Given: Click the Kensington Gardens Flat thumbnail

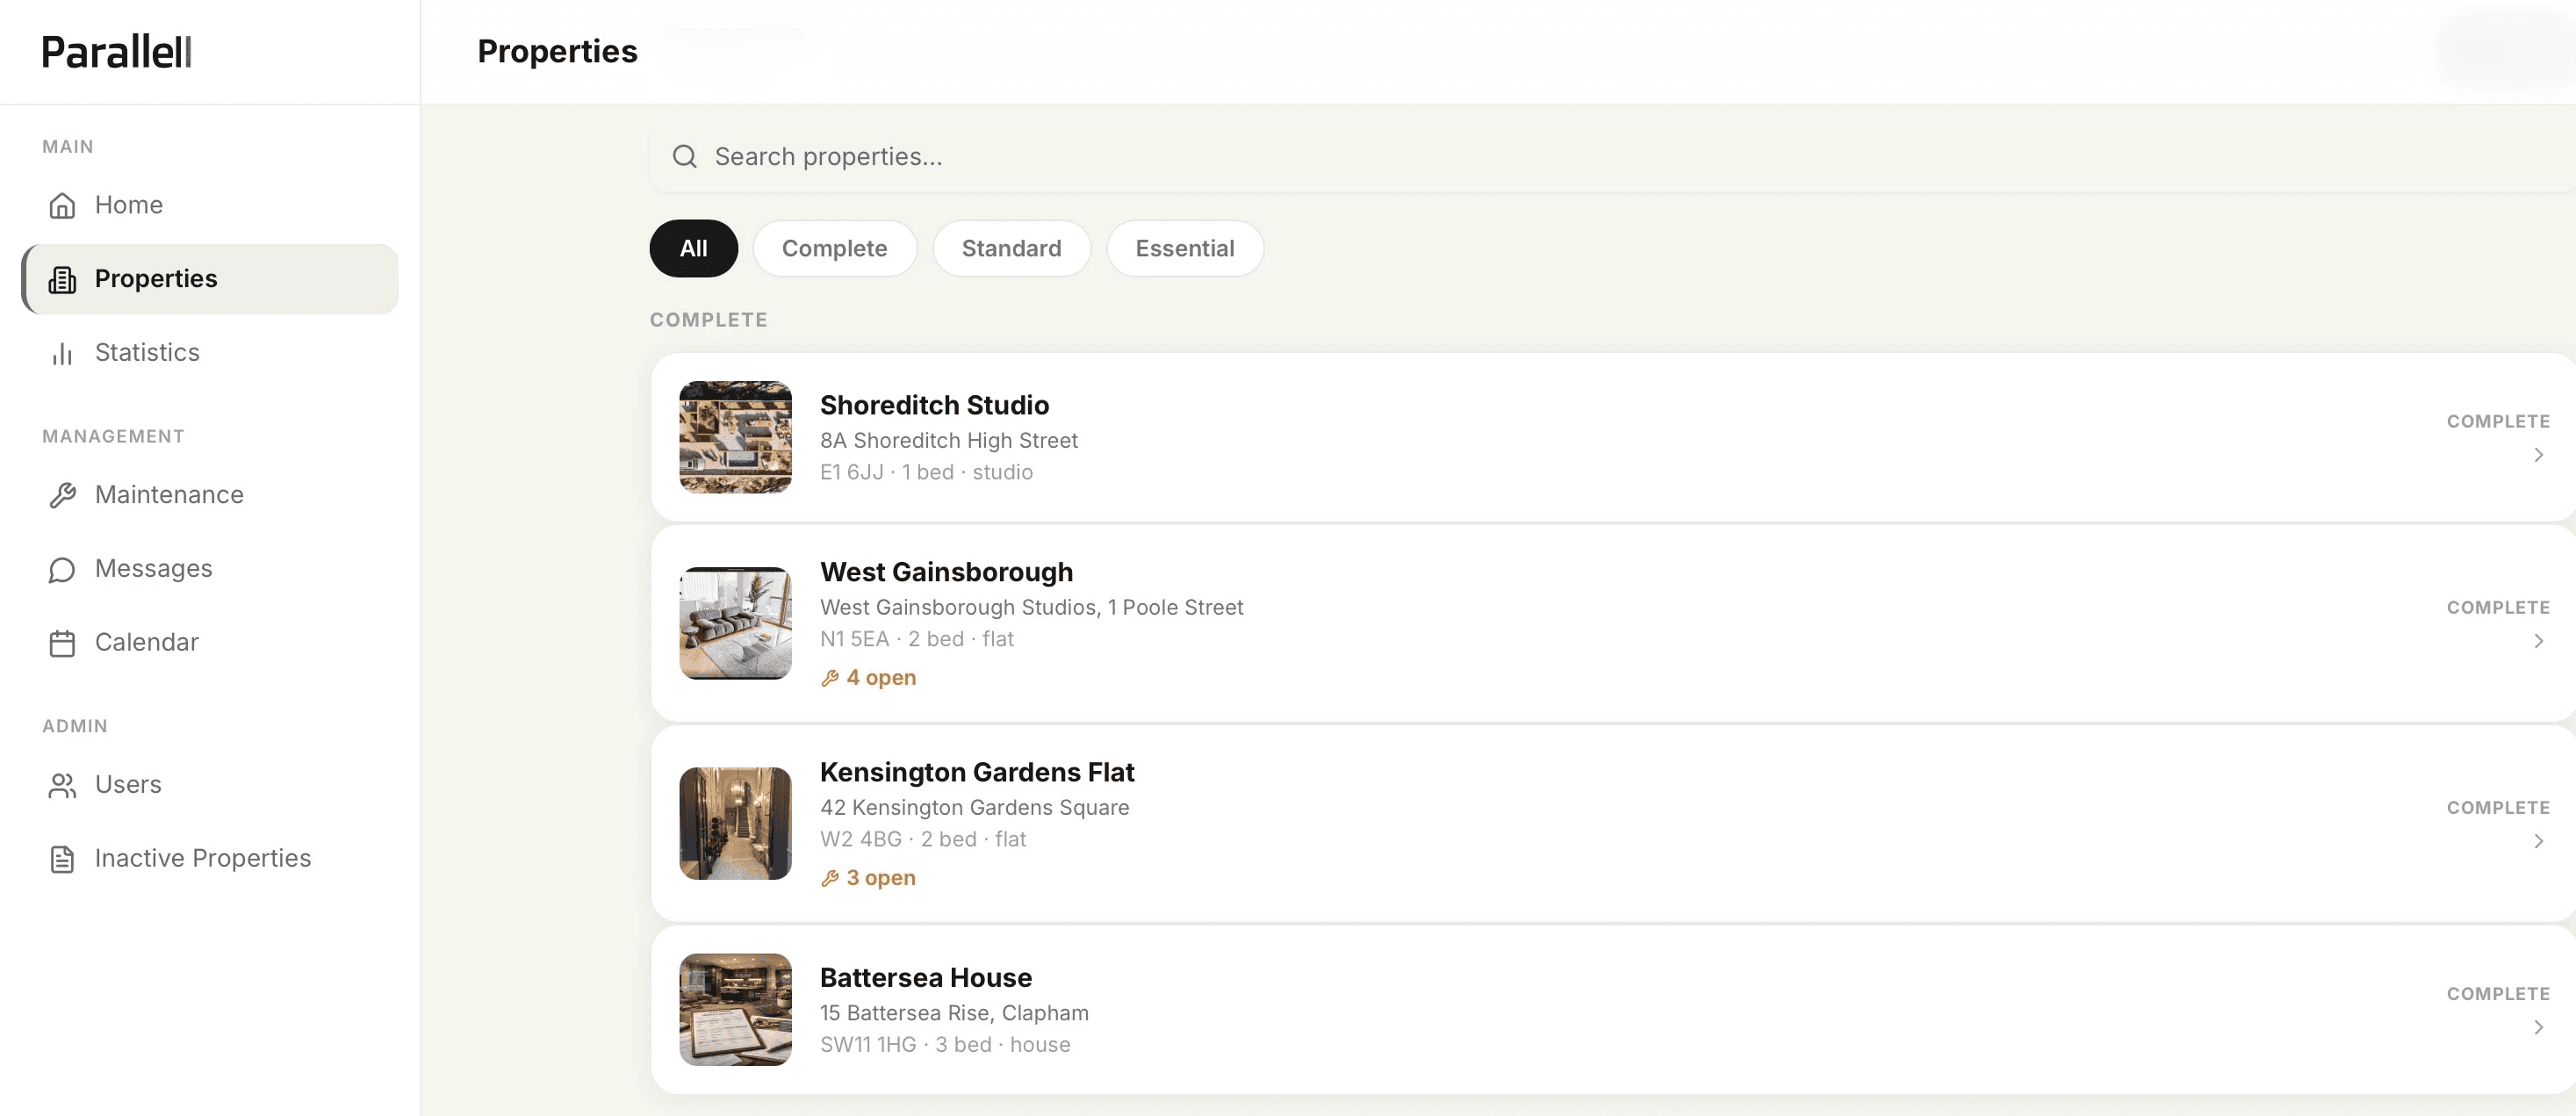Looking at the screenshot, I should (734, 822).
